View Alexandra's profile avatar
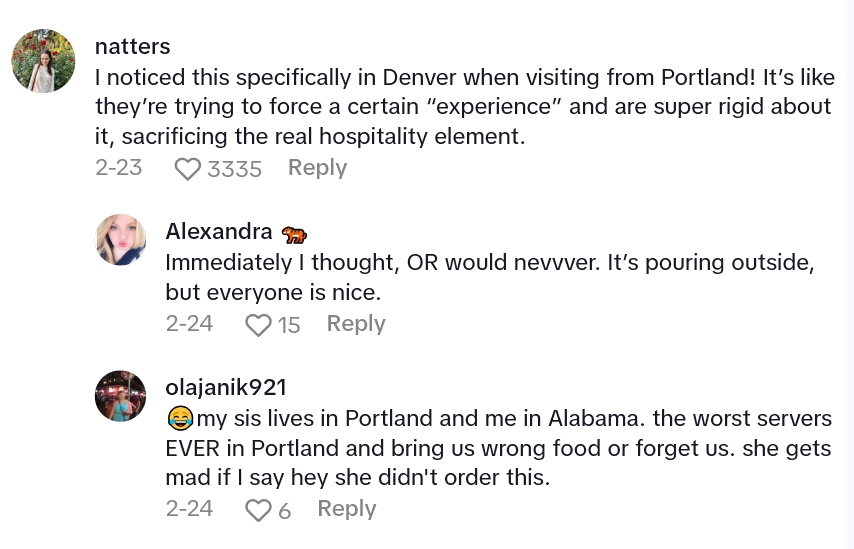 coord(121,240)
